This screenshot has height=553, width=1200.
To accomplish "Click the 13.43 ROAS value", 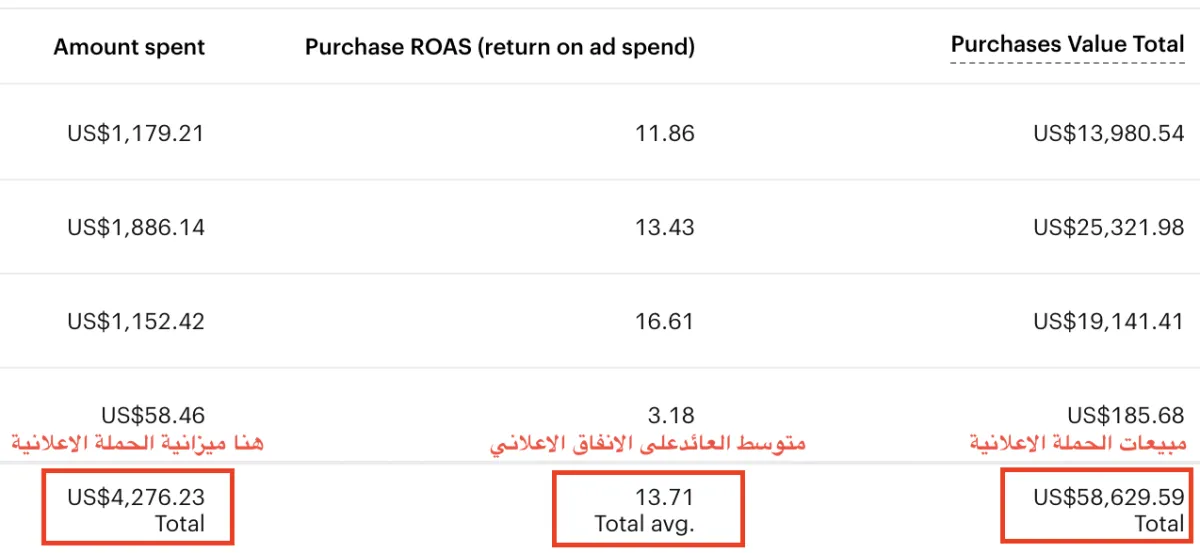I will [x=665, y=227].
